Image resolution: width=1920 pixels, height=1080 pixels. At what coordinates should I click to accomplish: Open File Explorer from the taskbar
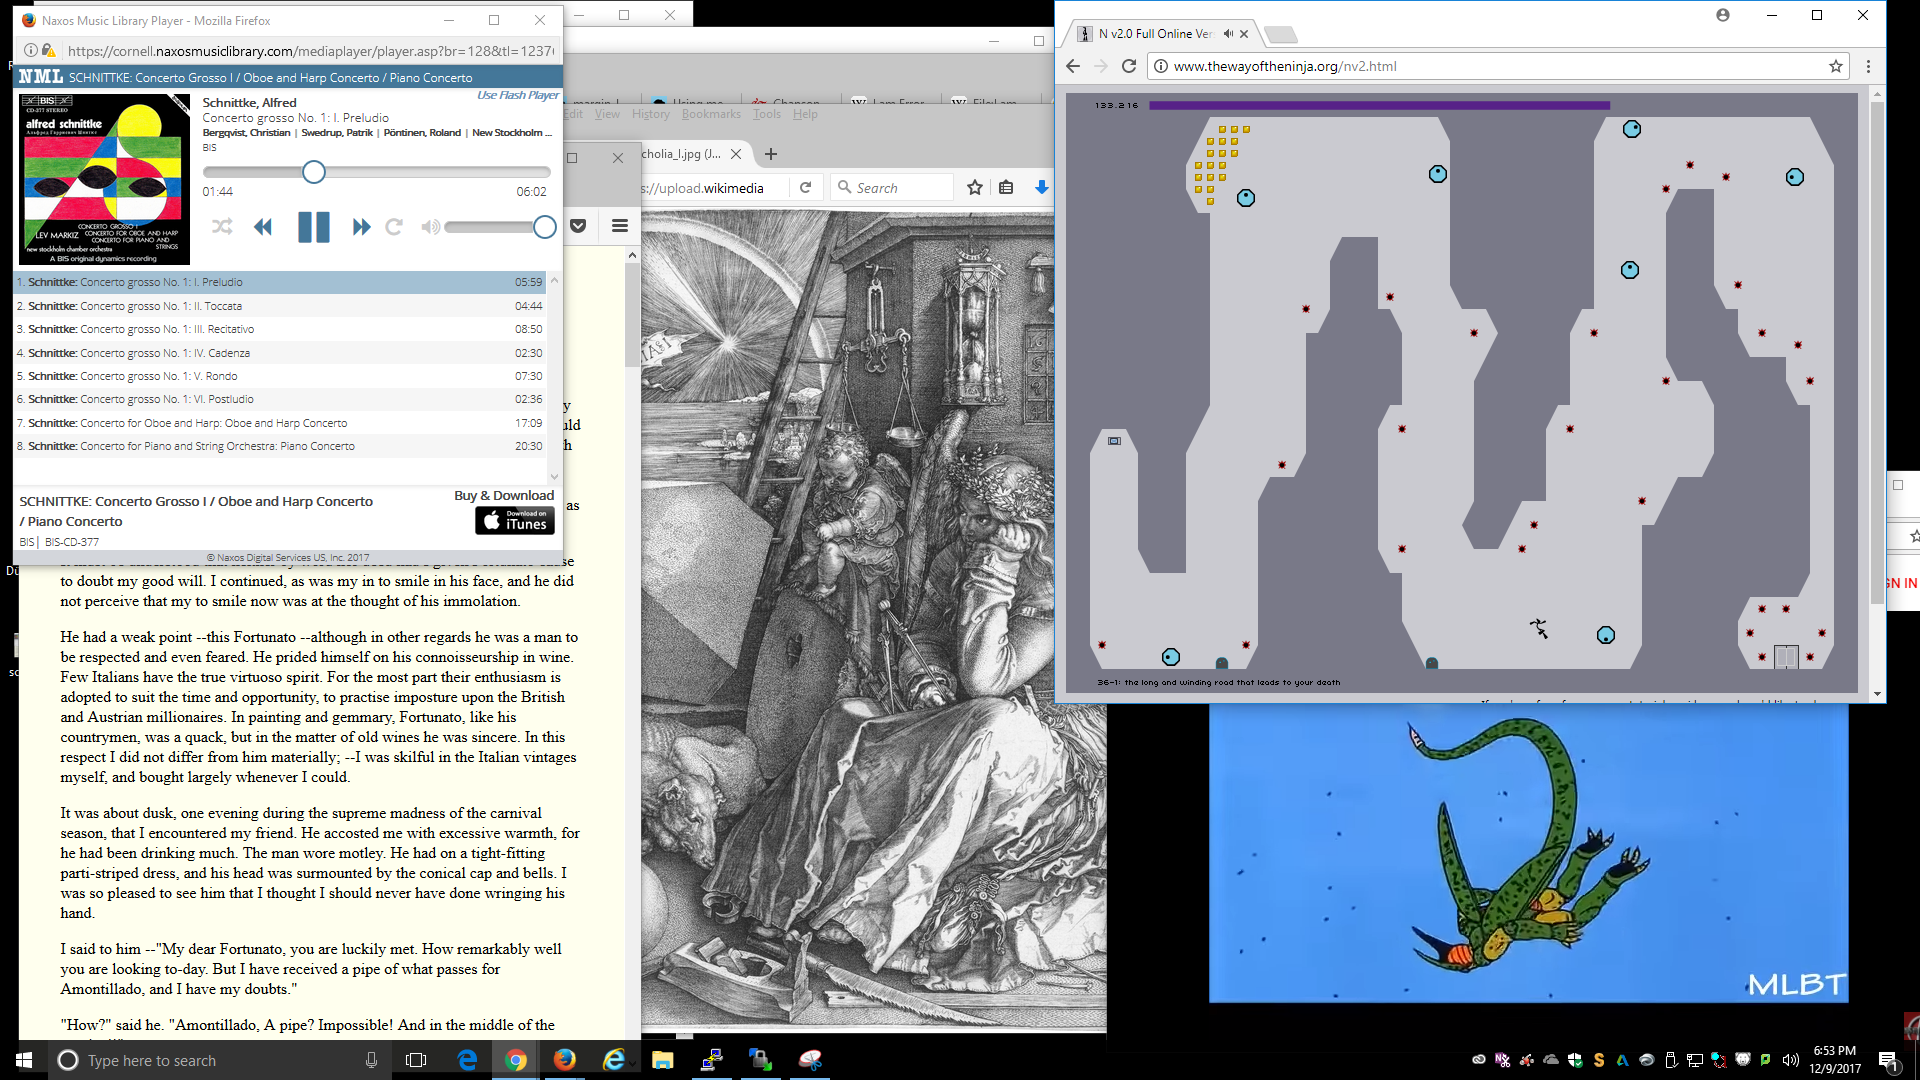[x=662, y=1060]
